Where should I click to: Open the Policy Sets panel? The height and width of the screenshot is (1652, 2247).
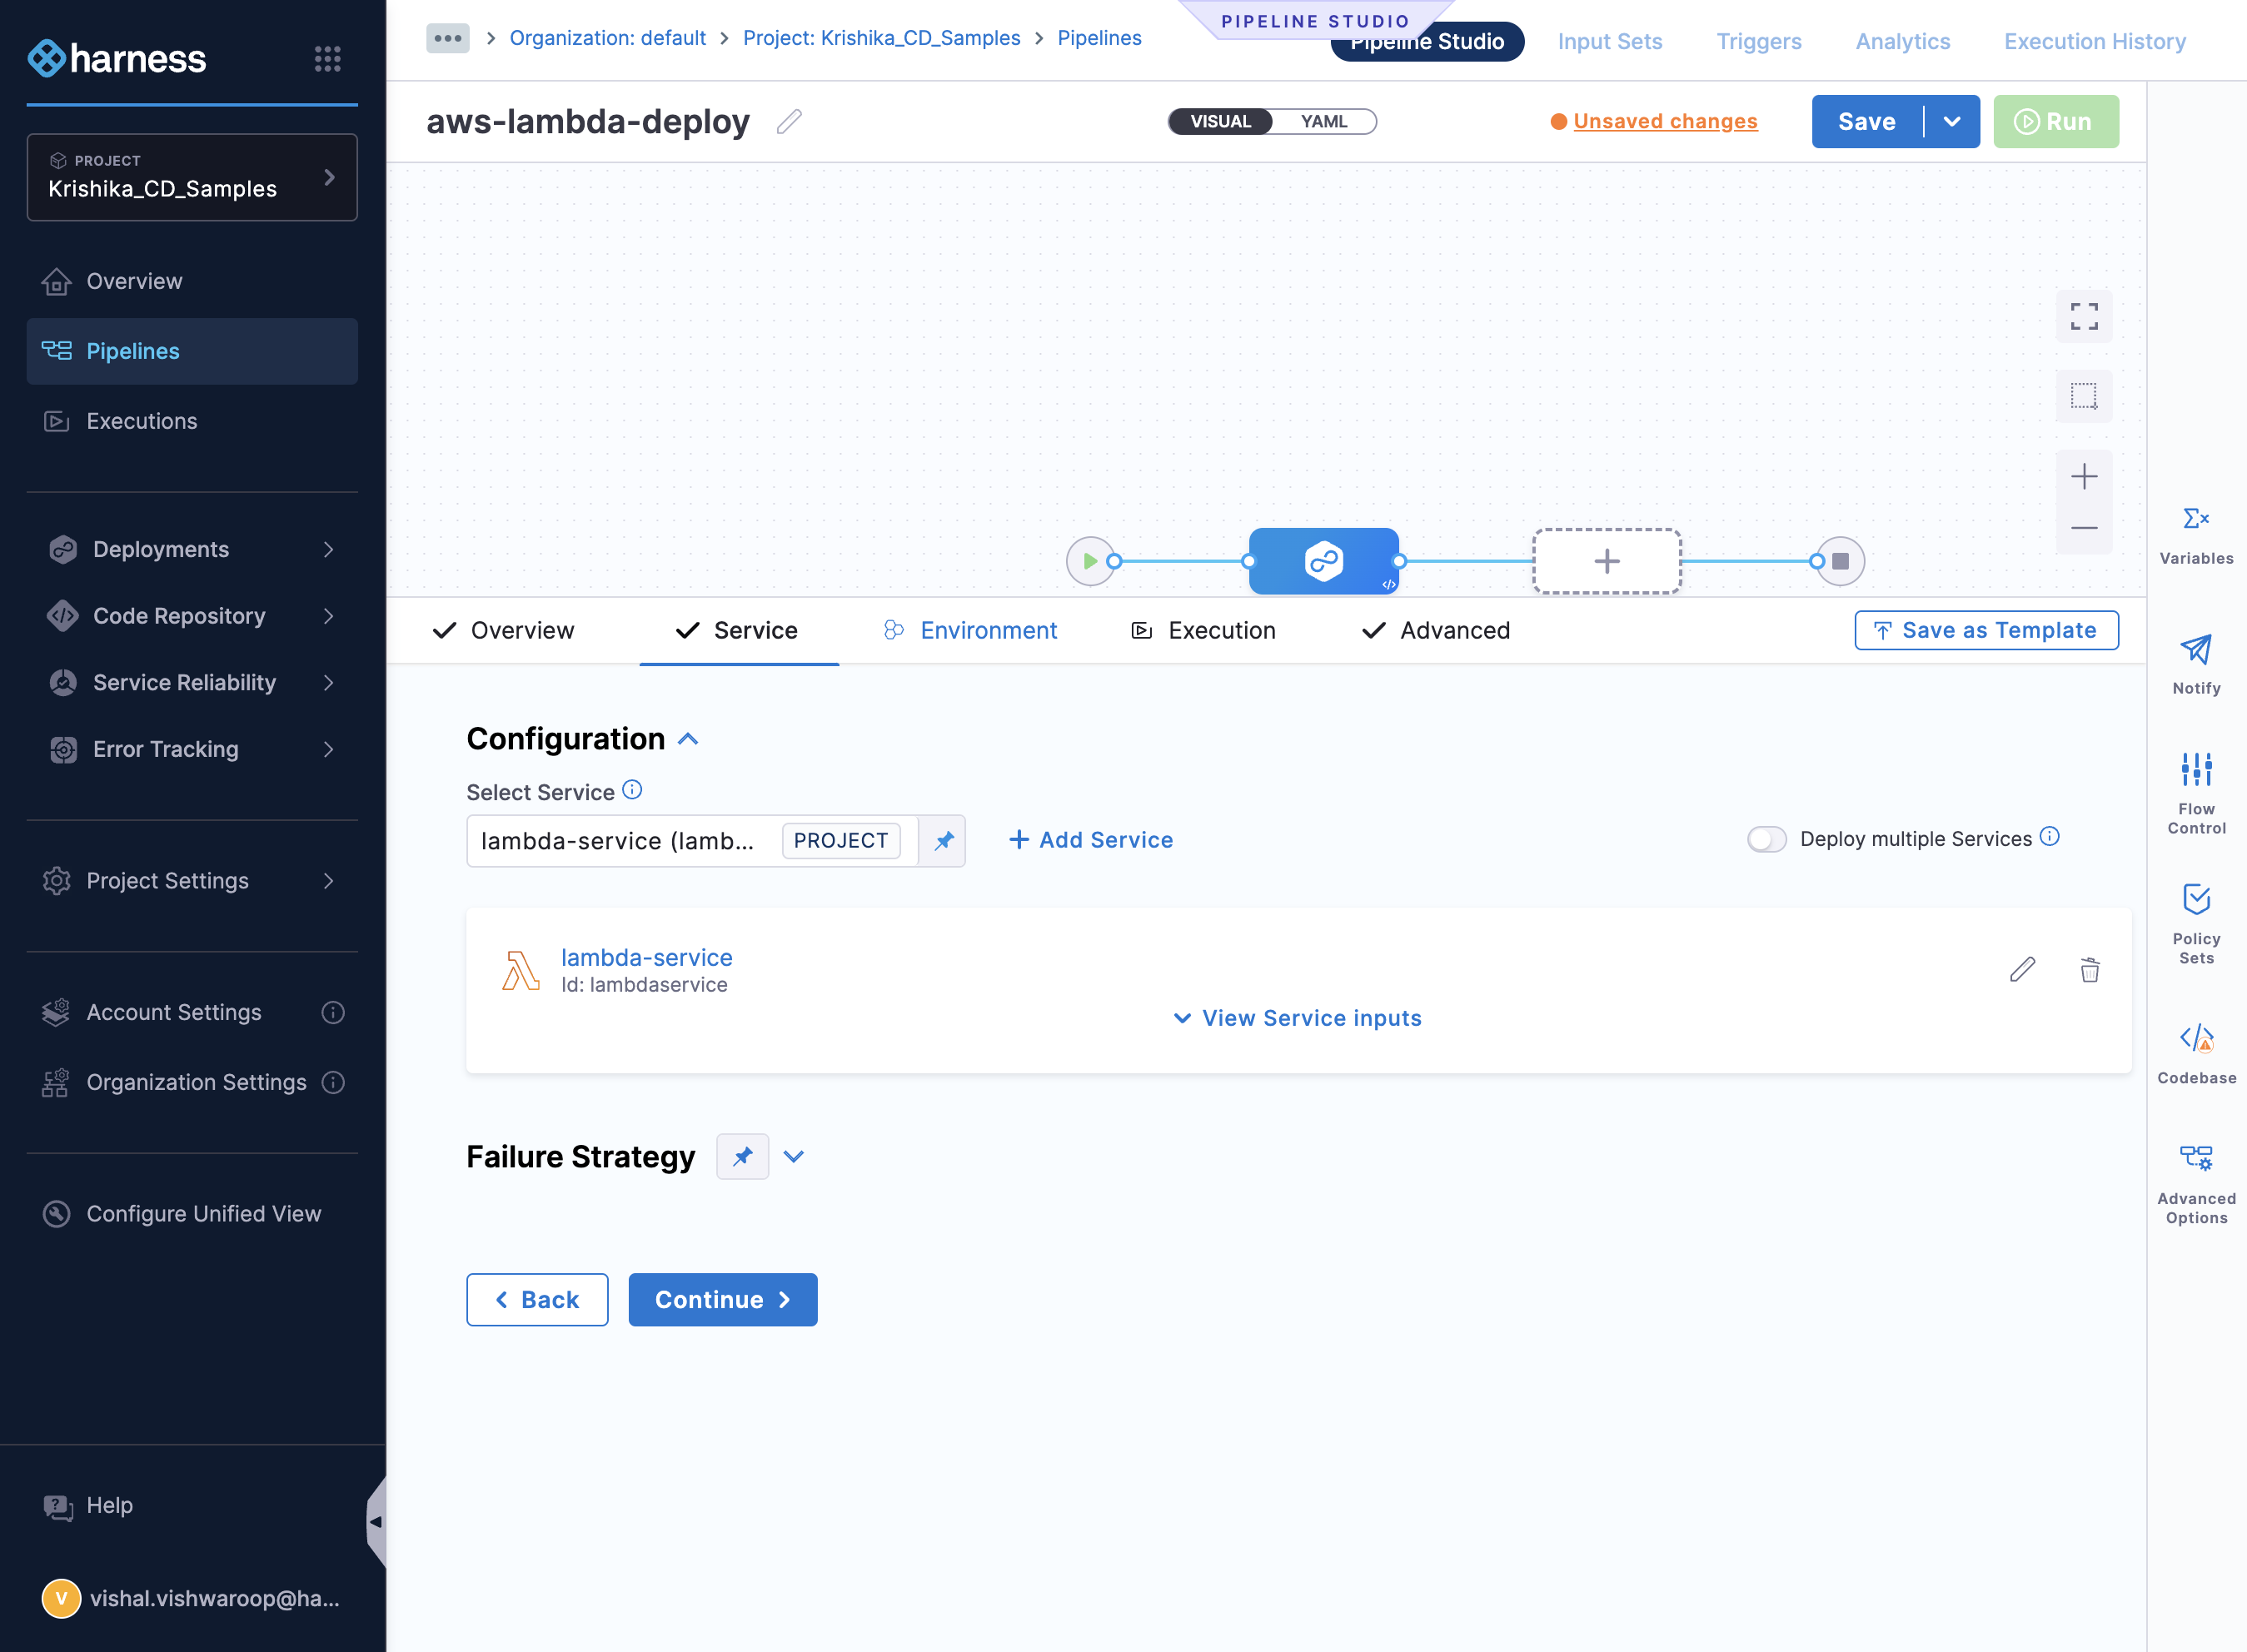pos(2196,924)
